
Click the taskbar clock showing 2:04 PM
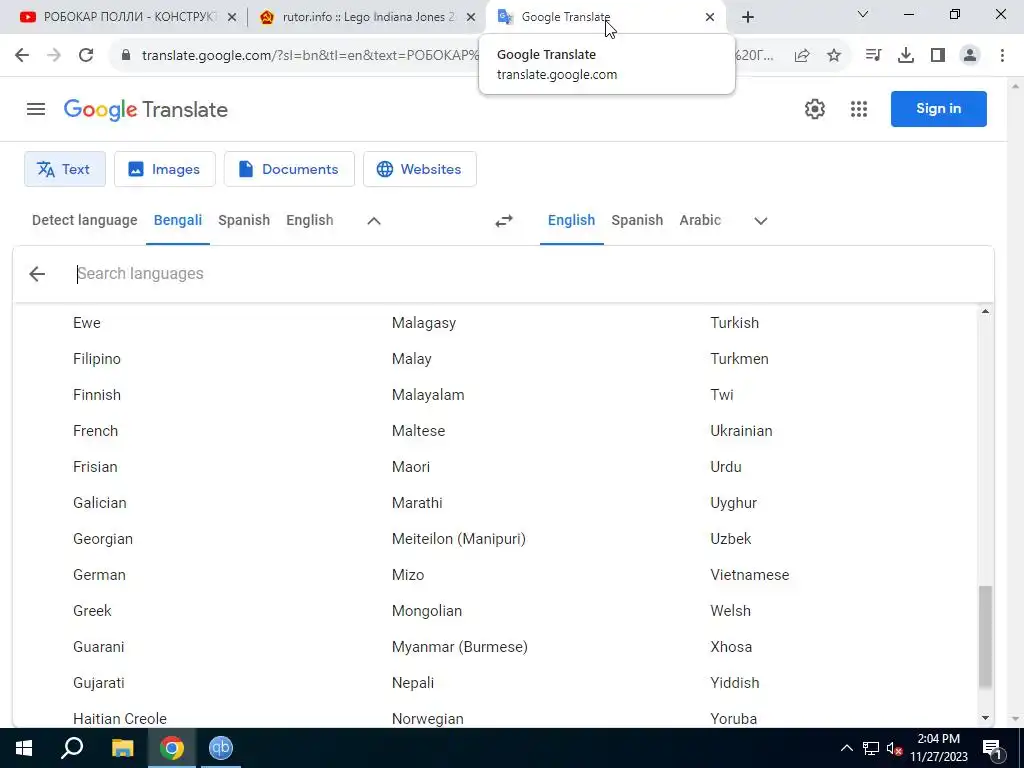pos(938,748)
